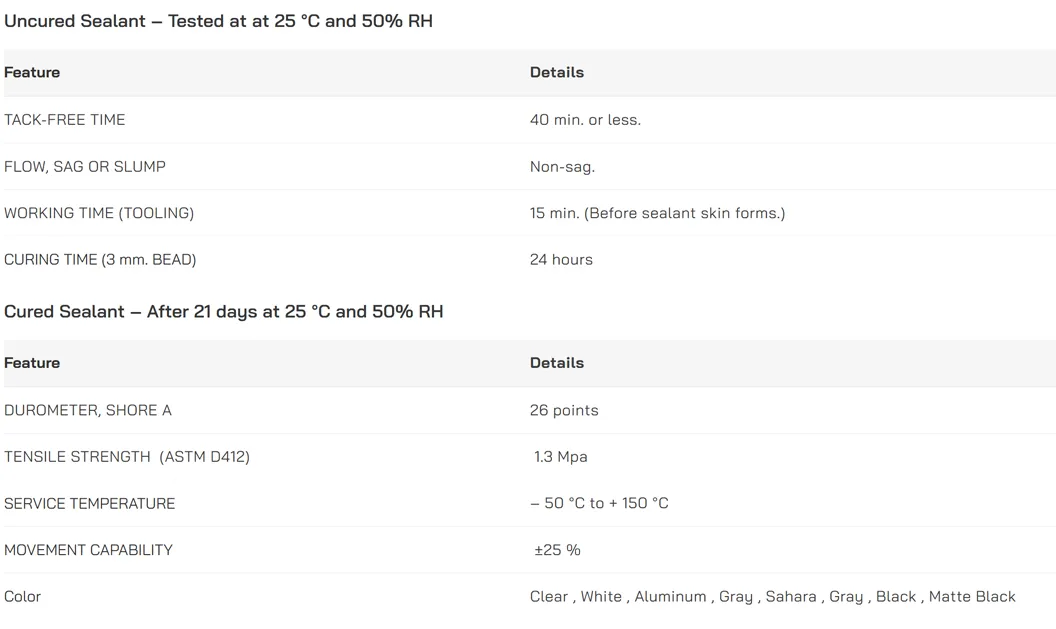Select the WORKING TIME (TOOLING) label
This screenshot has height=629, width=1056.
pyautogui.click(x=99, y=213)
